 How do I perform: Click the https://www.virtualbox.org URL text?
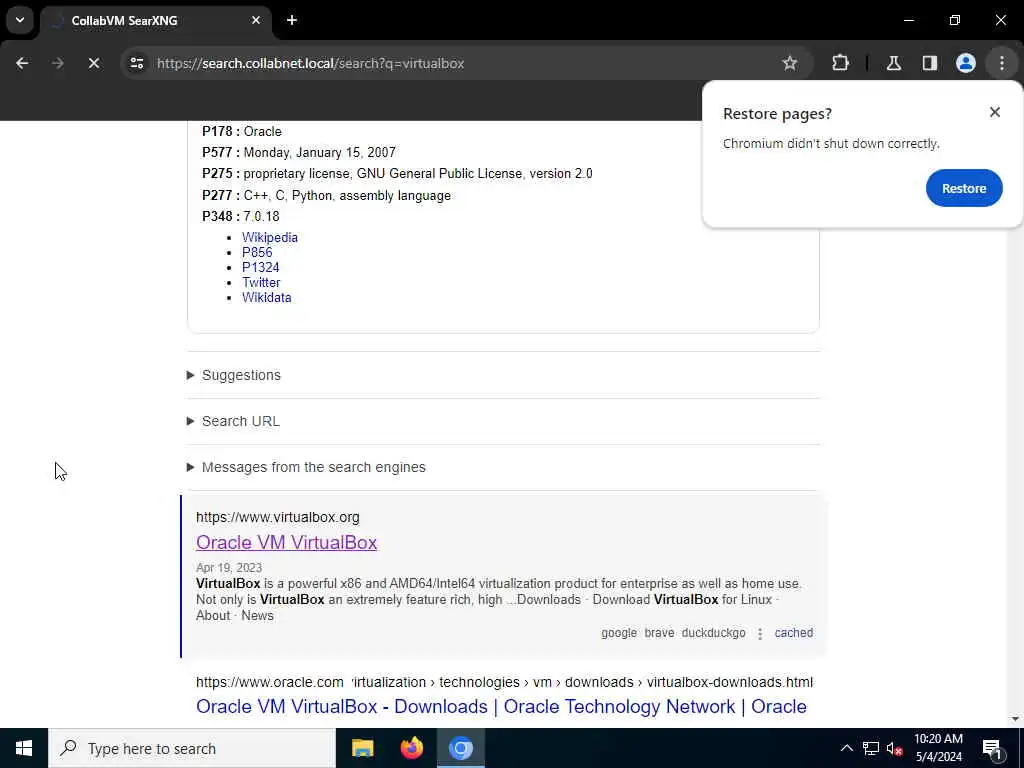(x=278, y=517)
